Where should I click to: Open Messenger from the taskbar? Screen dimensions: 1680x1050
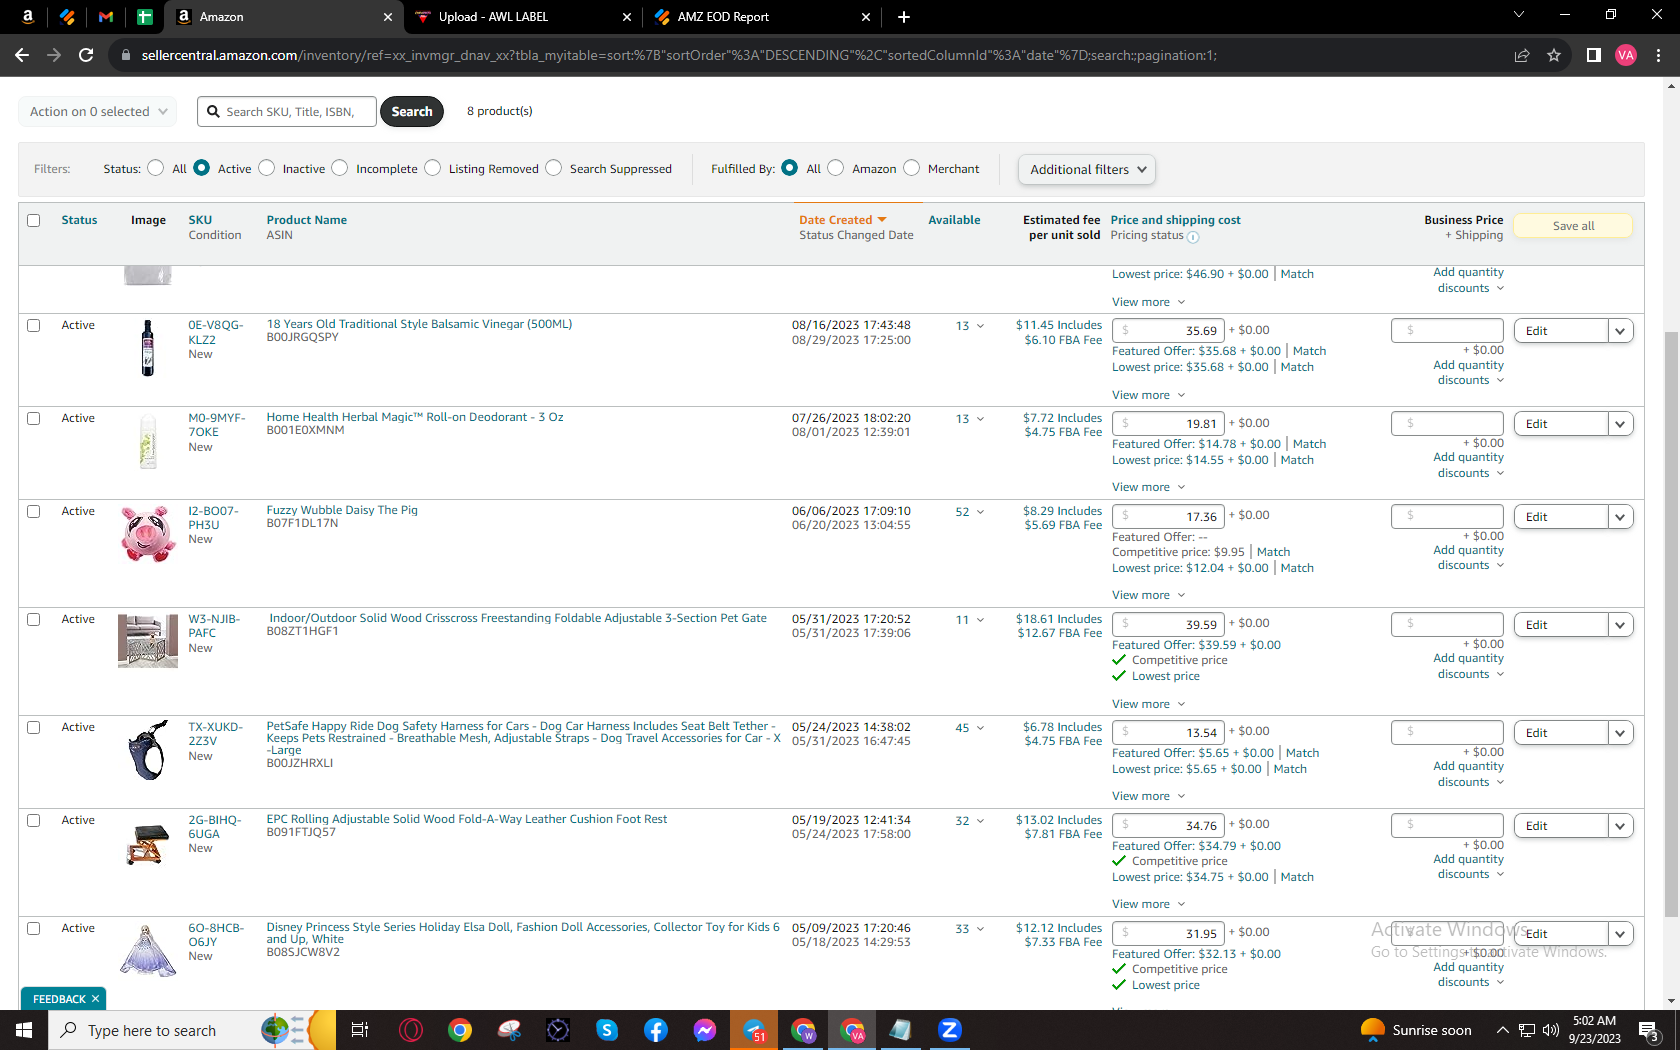(705, 1030)
